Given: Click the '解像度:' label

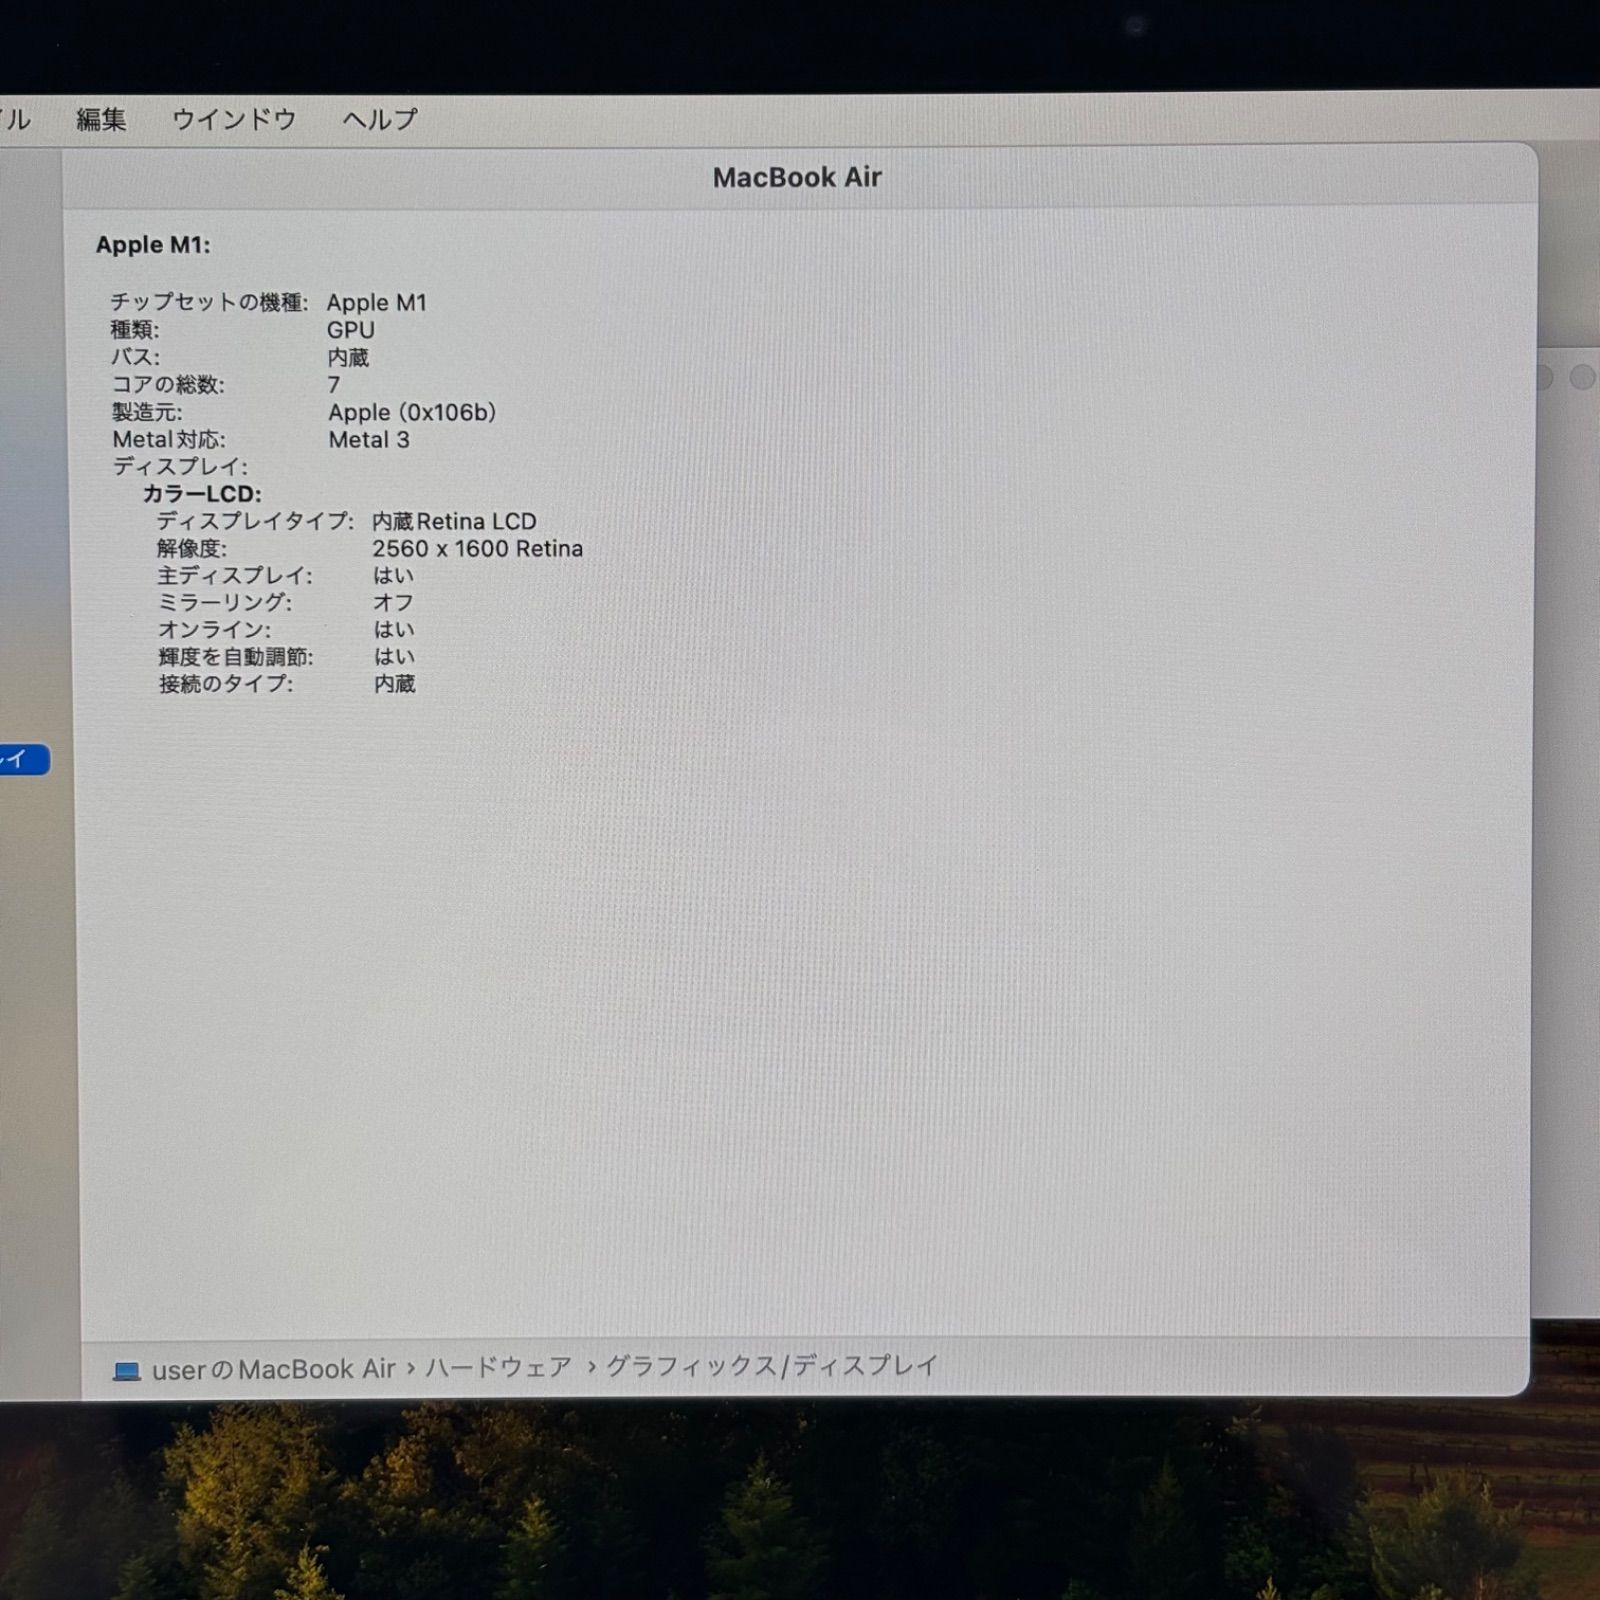Looking at the screenshot, I should coord(192,549).
